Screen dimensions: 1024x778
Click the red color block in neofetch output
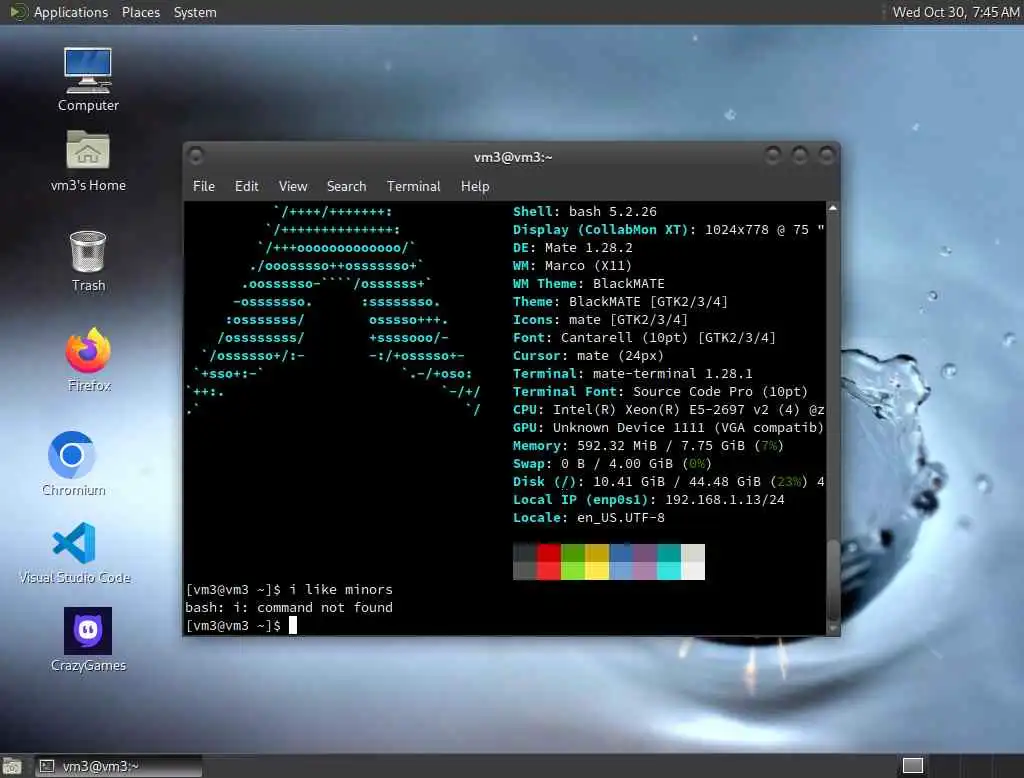tap(549, 562)
